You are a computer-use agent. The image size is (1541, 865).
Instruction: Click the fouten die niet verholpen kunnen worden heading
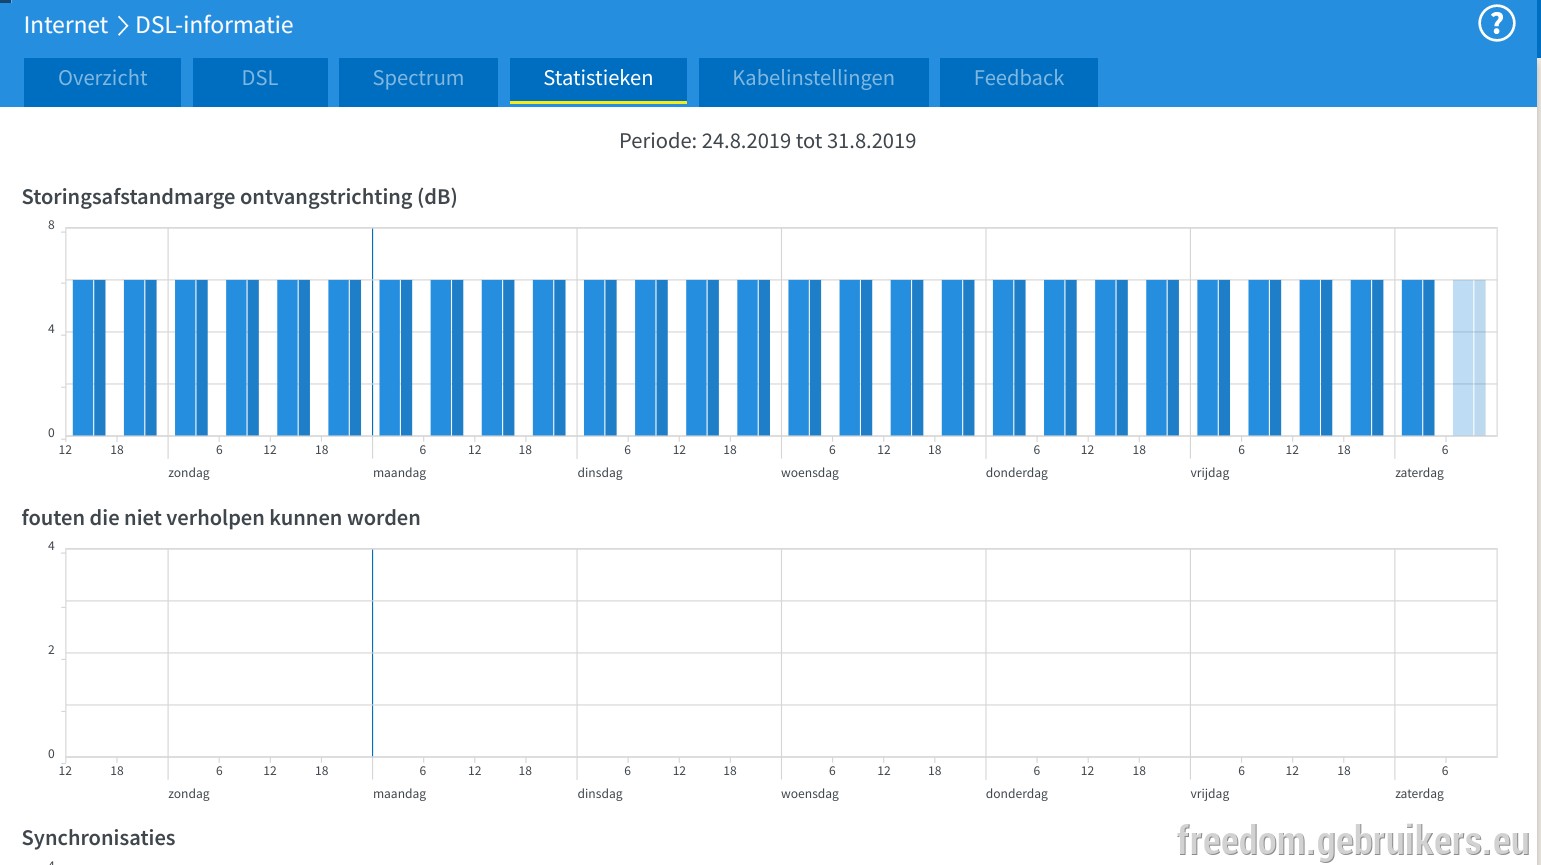(221, 518)
